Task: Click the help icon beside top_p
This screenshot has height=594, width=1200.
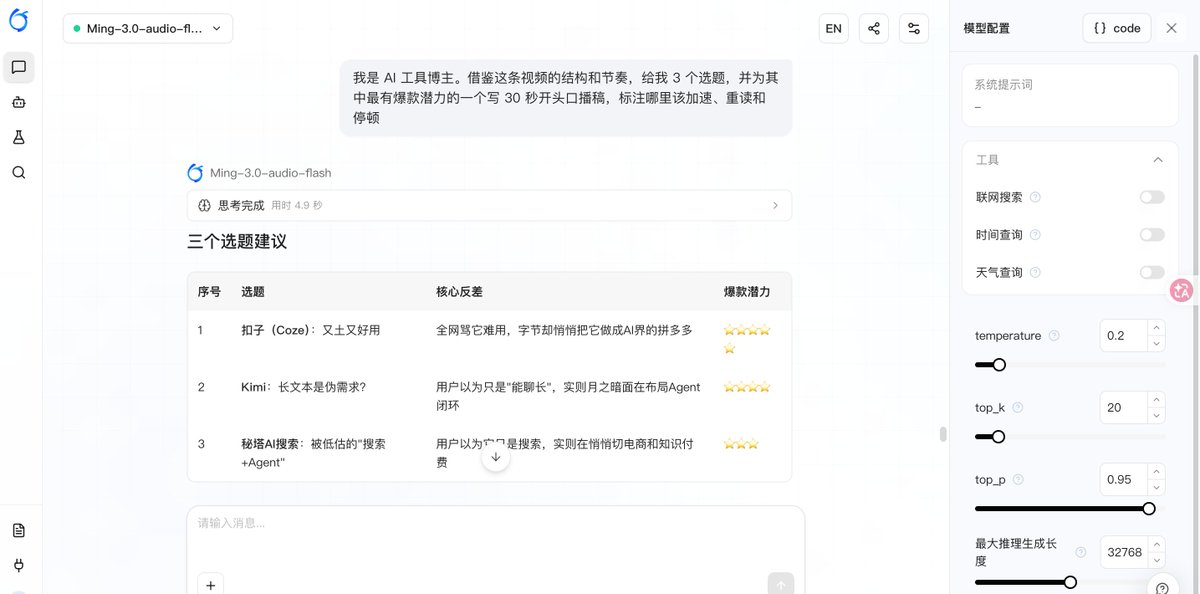Action: (x=1019, y=480)
